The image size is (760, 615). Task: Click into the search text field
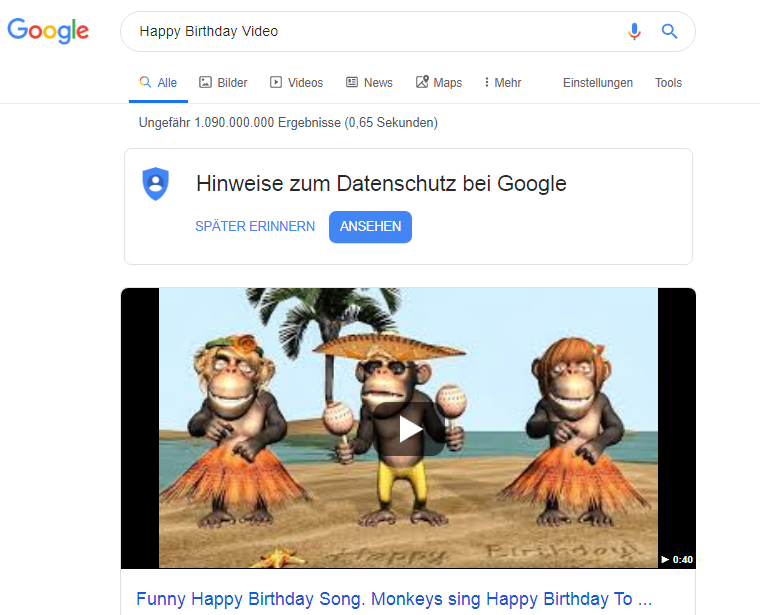click(370, 31)
